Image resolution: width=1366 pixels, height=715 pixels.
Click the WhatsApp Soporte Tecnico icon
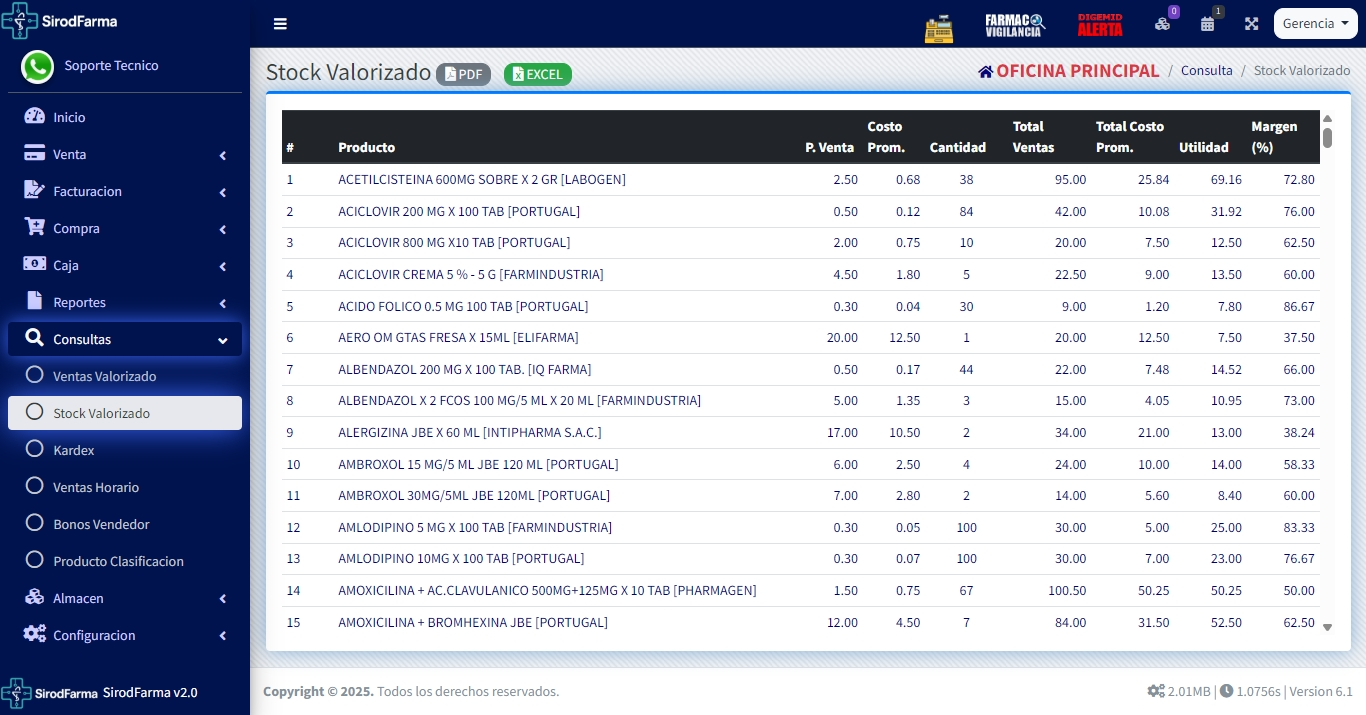pos(38,67)
